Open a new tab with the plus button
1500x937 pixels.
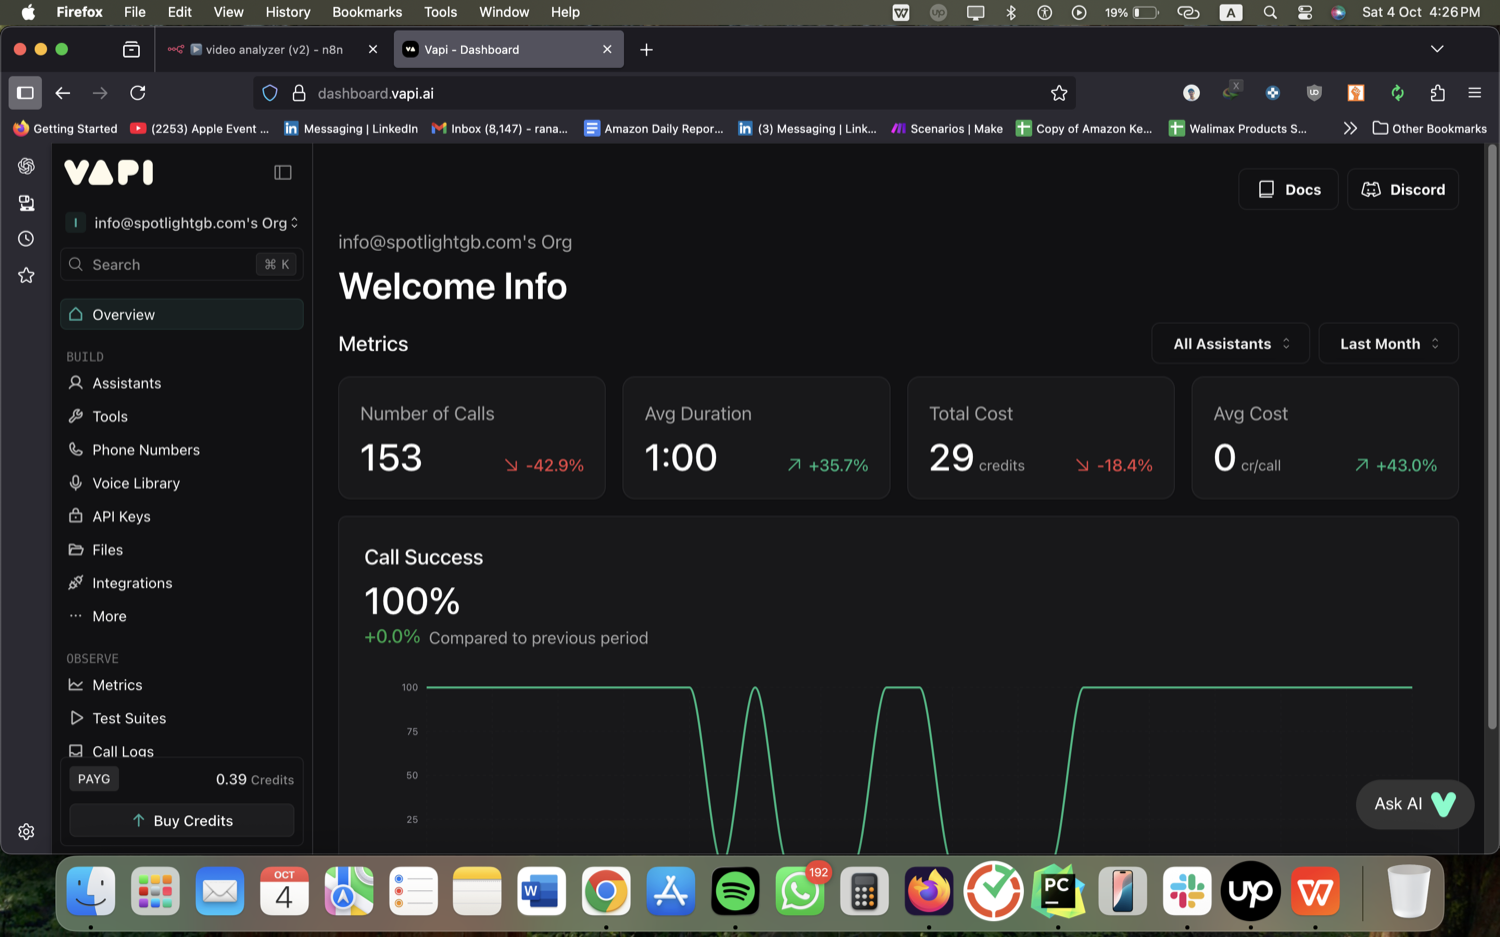[x=646, y=49]
